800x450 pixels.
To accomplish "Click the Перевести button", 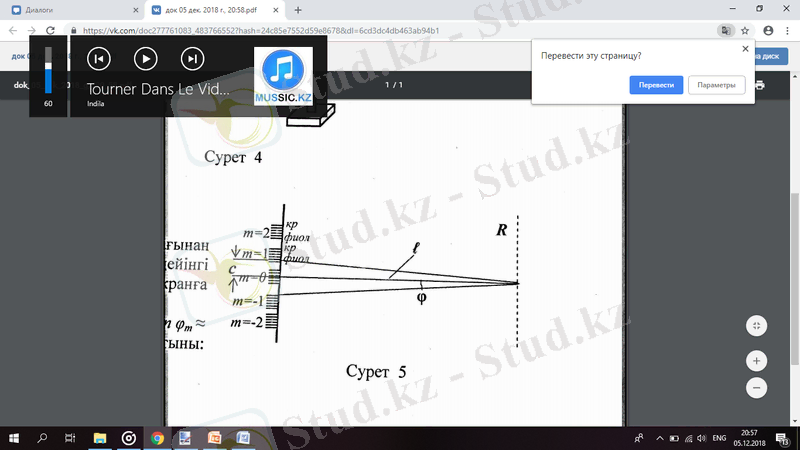I will [x=656, y=85].
